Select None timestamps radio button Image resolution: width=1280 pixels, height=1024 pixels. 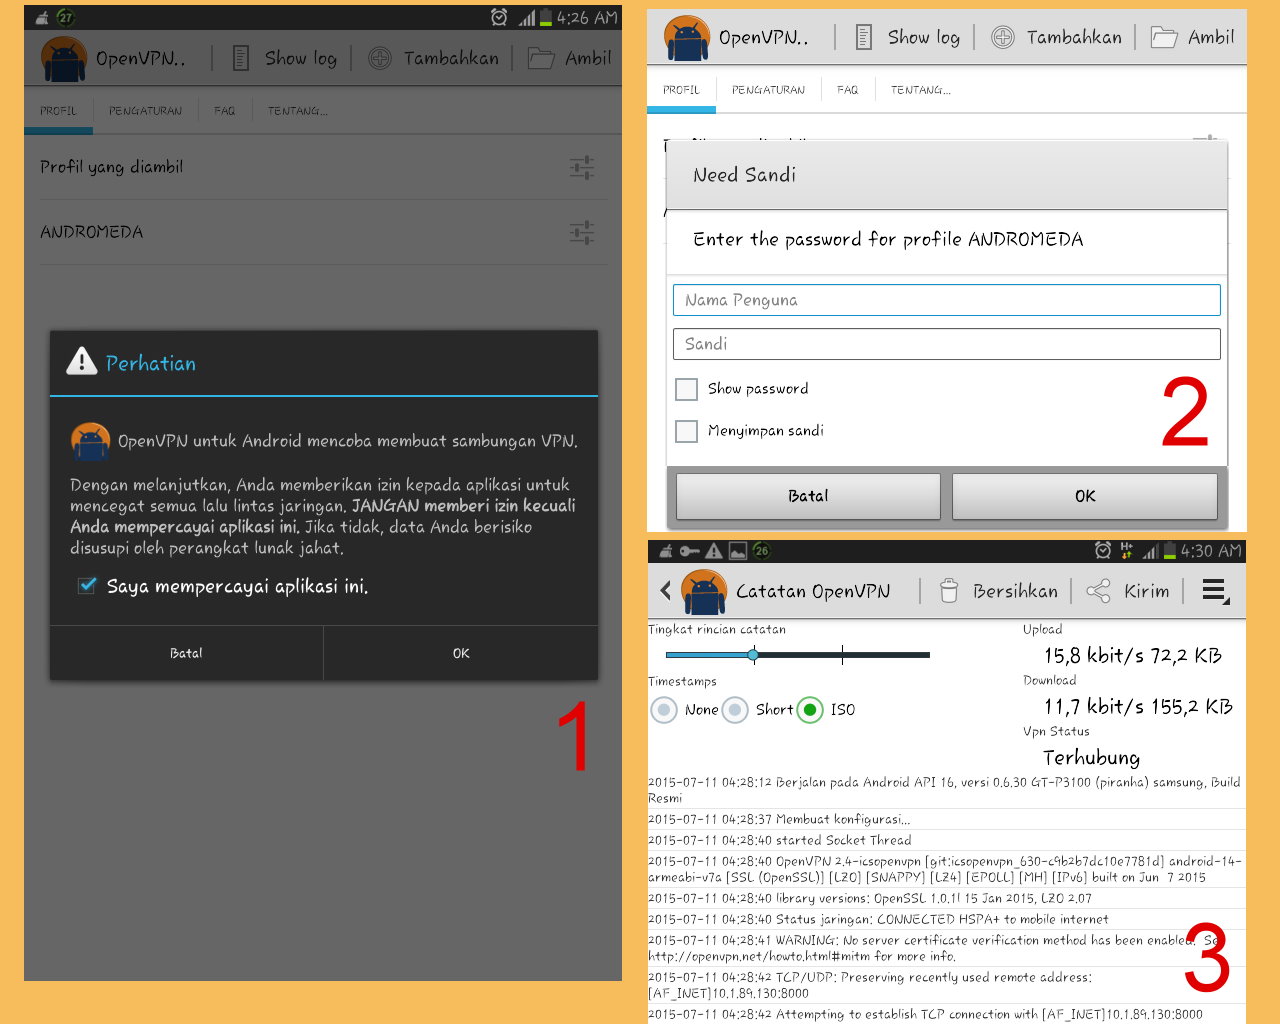664,710
